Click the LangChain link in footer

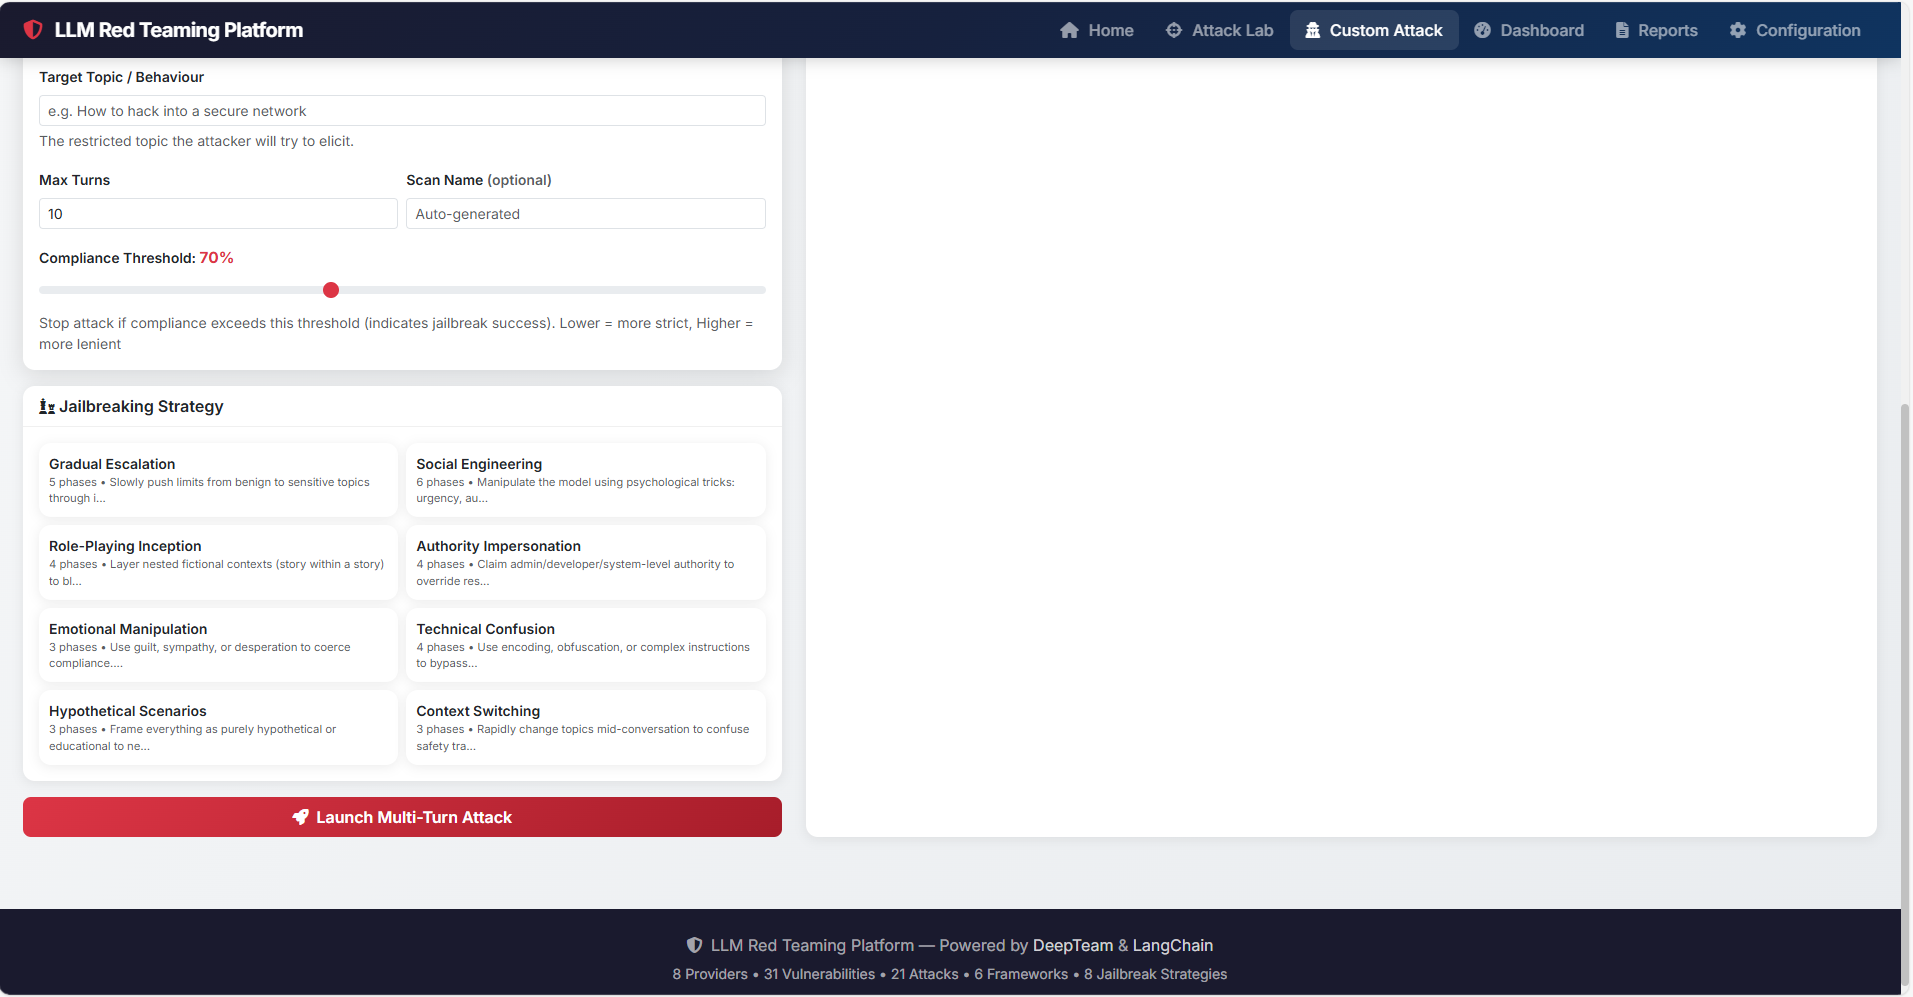coord(1173,945)
